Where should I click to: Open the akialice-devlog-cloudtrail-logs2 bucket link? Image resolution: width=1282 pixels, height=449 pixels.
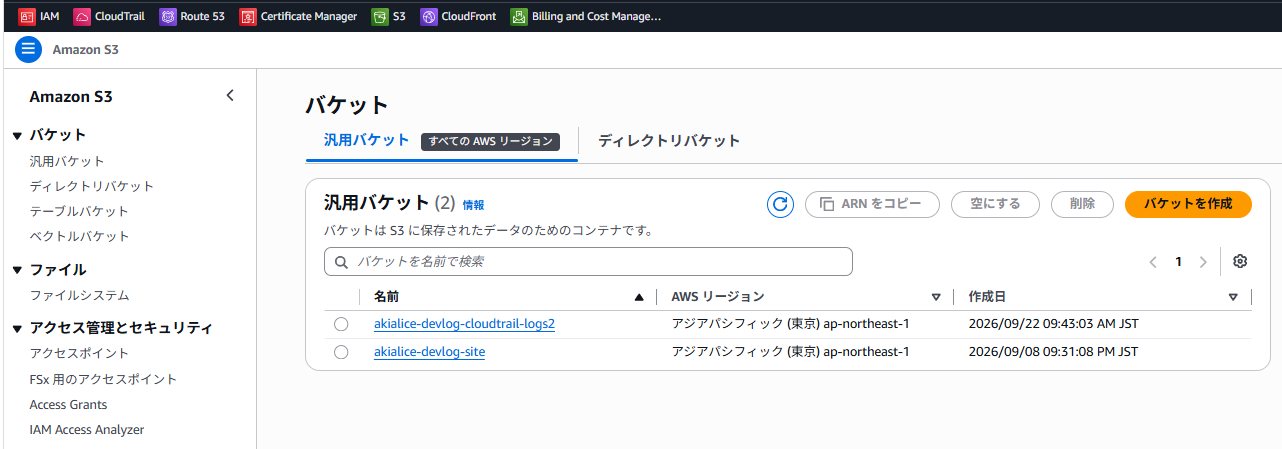[464, 324]
